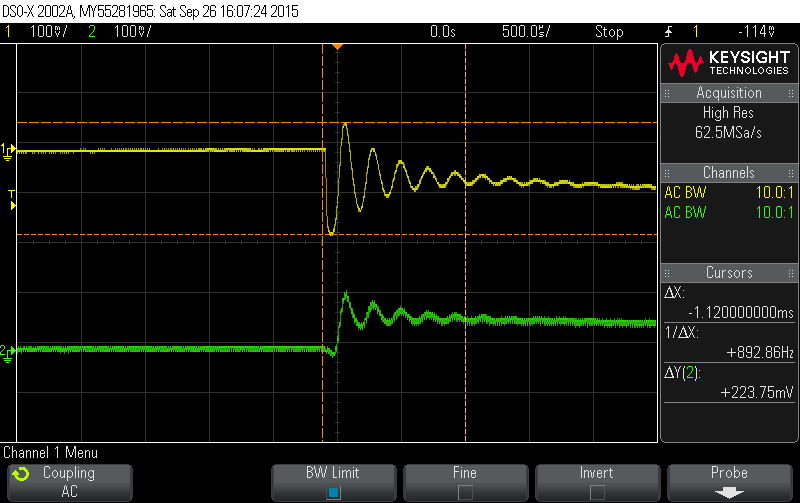Toggle the Invert checkbox
Screen dimensions: 800x503
597,493
